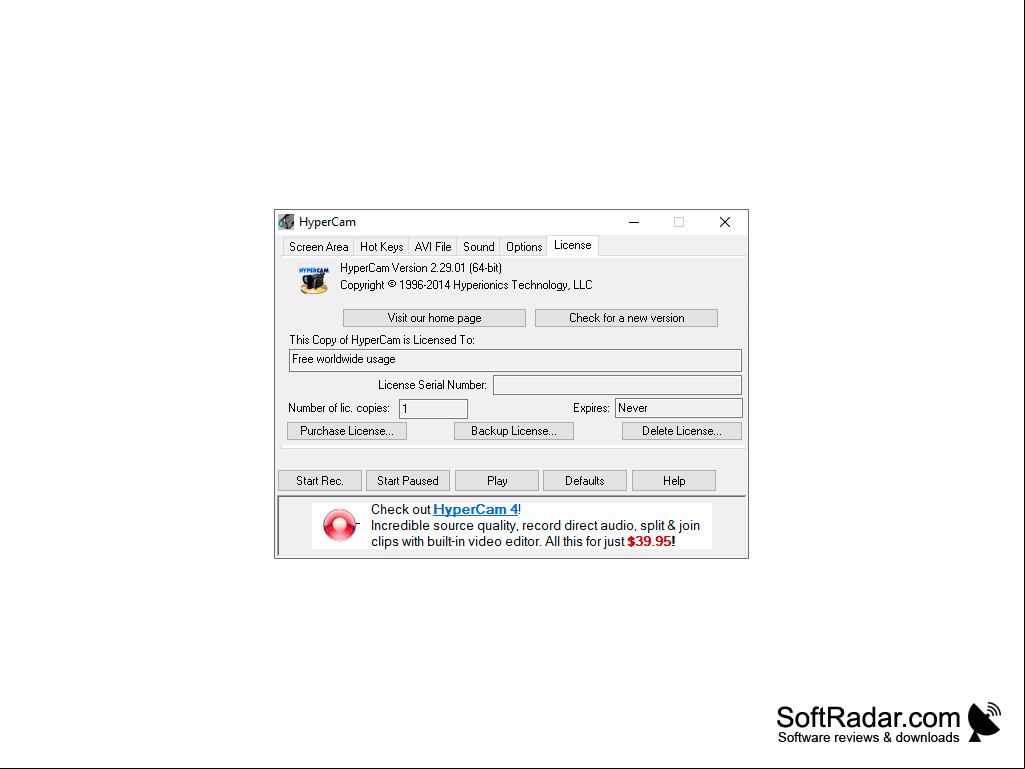This screenshot has height=769, width=1025.
Task: Focus the Licensed To text field
Action: (515, 360)
